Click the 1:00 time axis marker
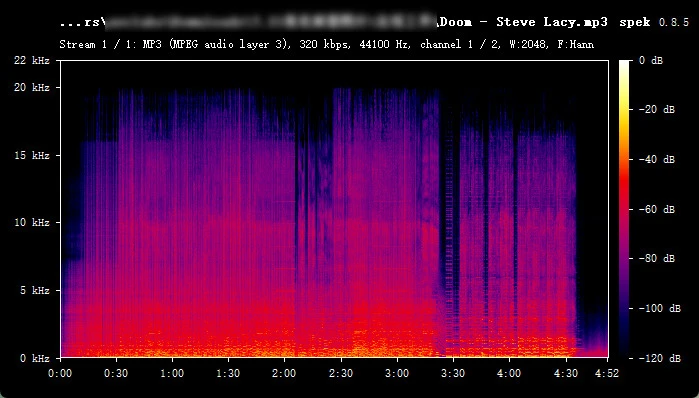699x398 pixels. click(172, 373)
